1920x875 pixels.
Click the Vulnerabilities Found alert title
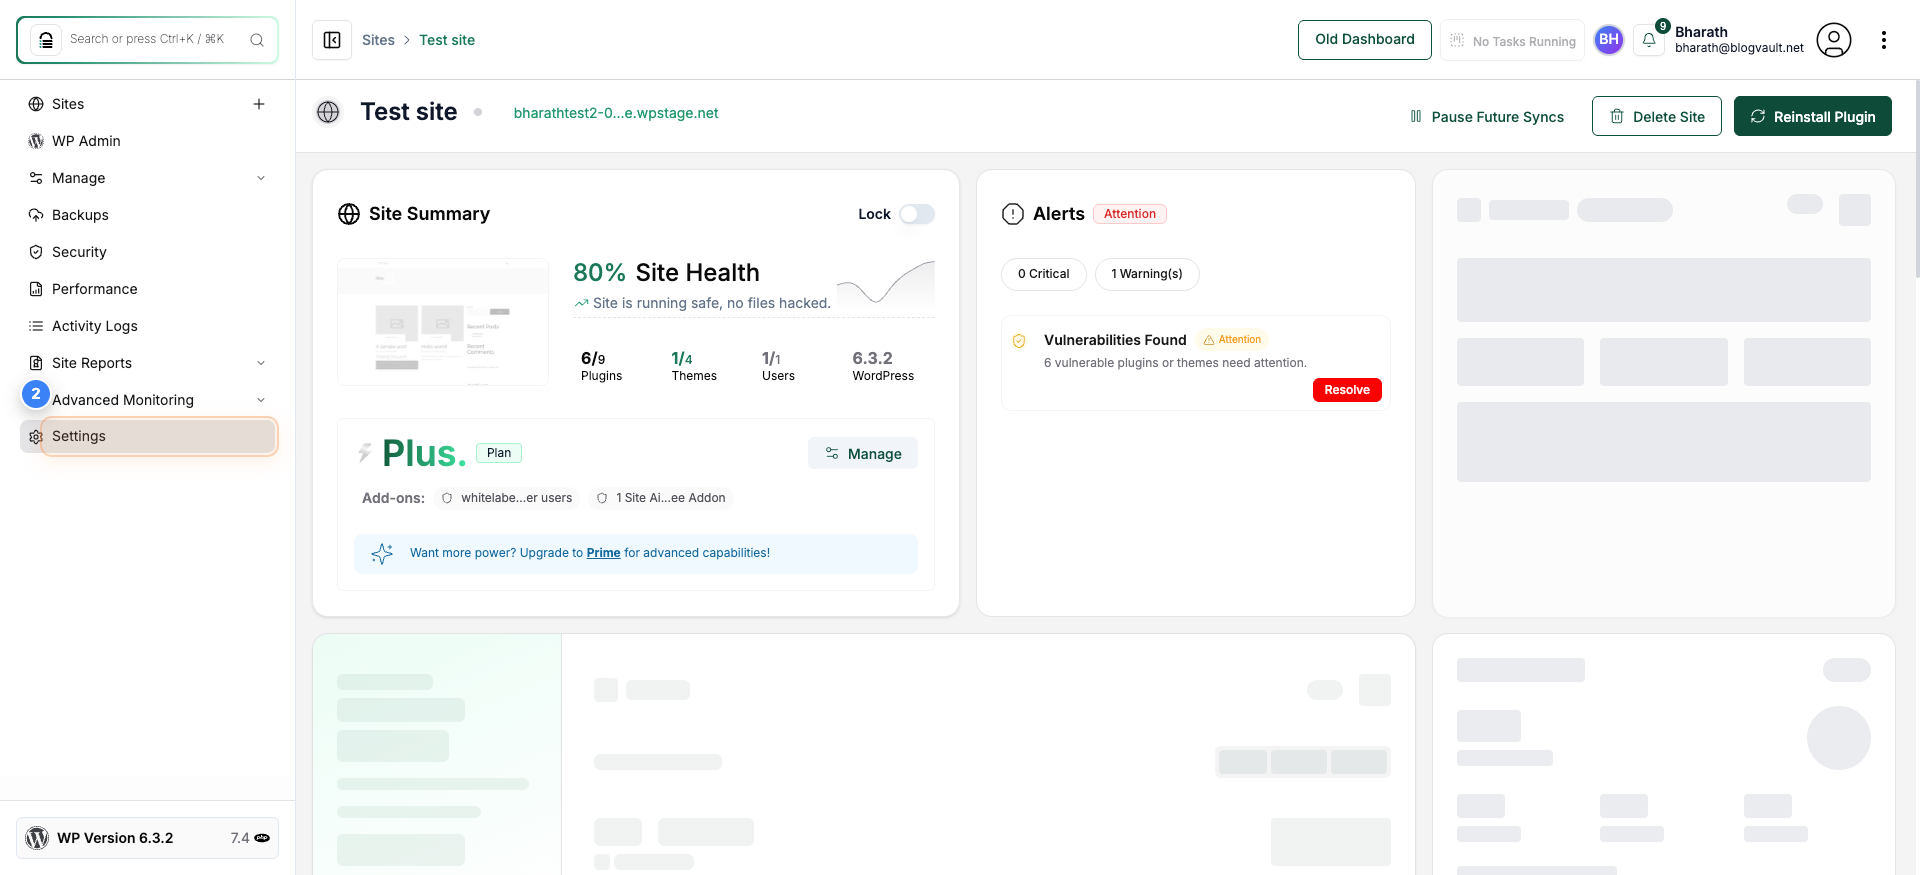coord(1115,340)
